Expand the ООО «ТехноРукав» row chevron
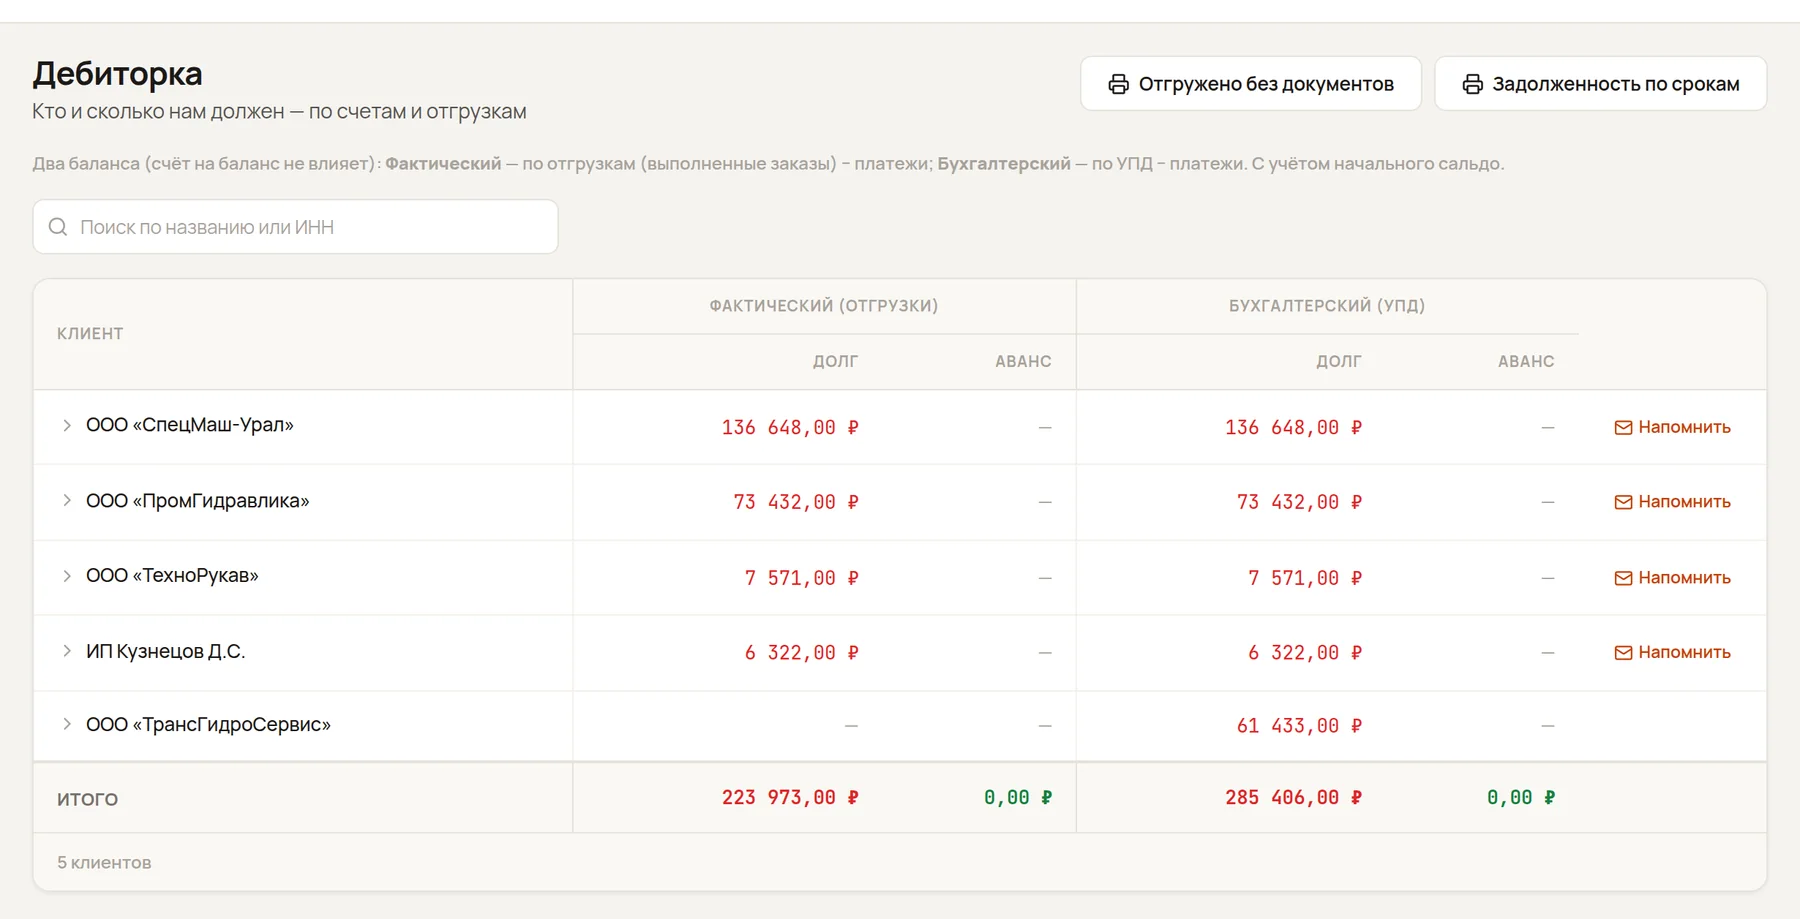Viewport: 1800px width, 919px height. click(67, 576)
